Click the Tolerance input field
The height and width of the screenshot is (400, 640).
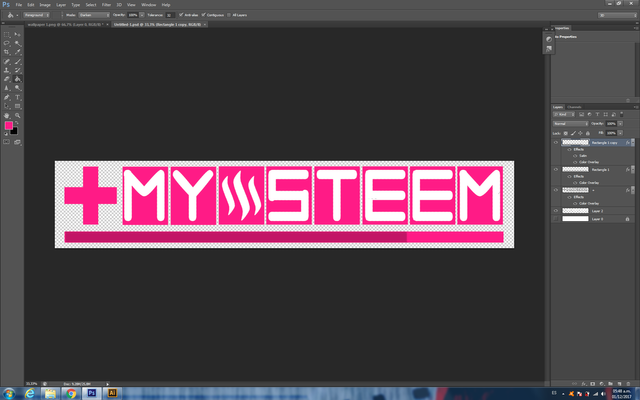coord(169,15)
